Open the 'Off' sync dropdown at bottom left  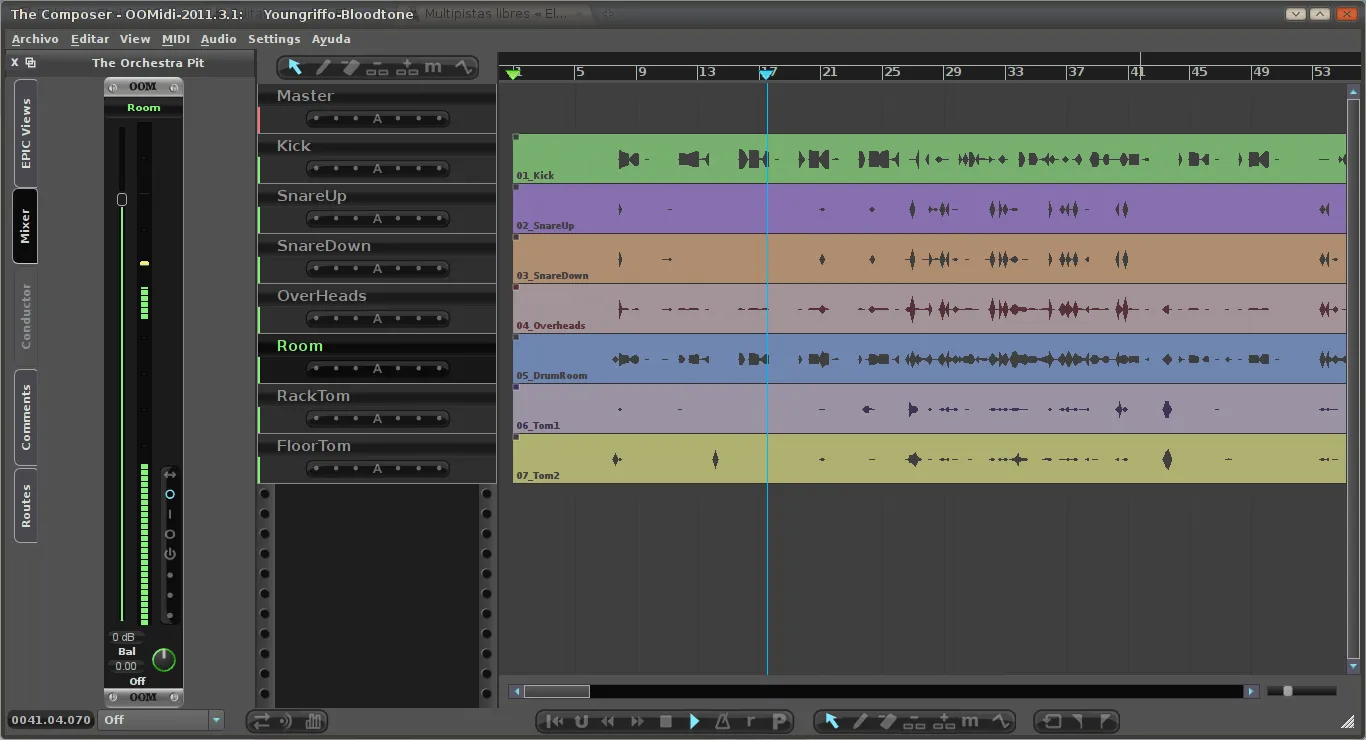point(160,720)
